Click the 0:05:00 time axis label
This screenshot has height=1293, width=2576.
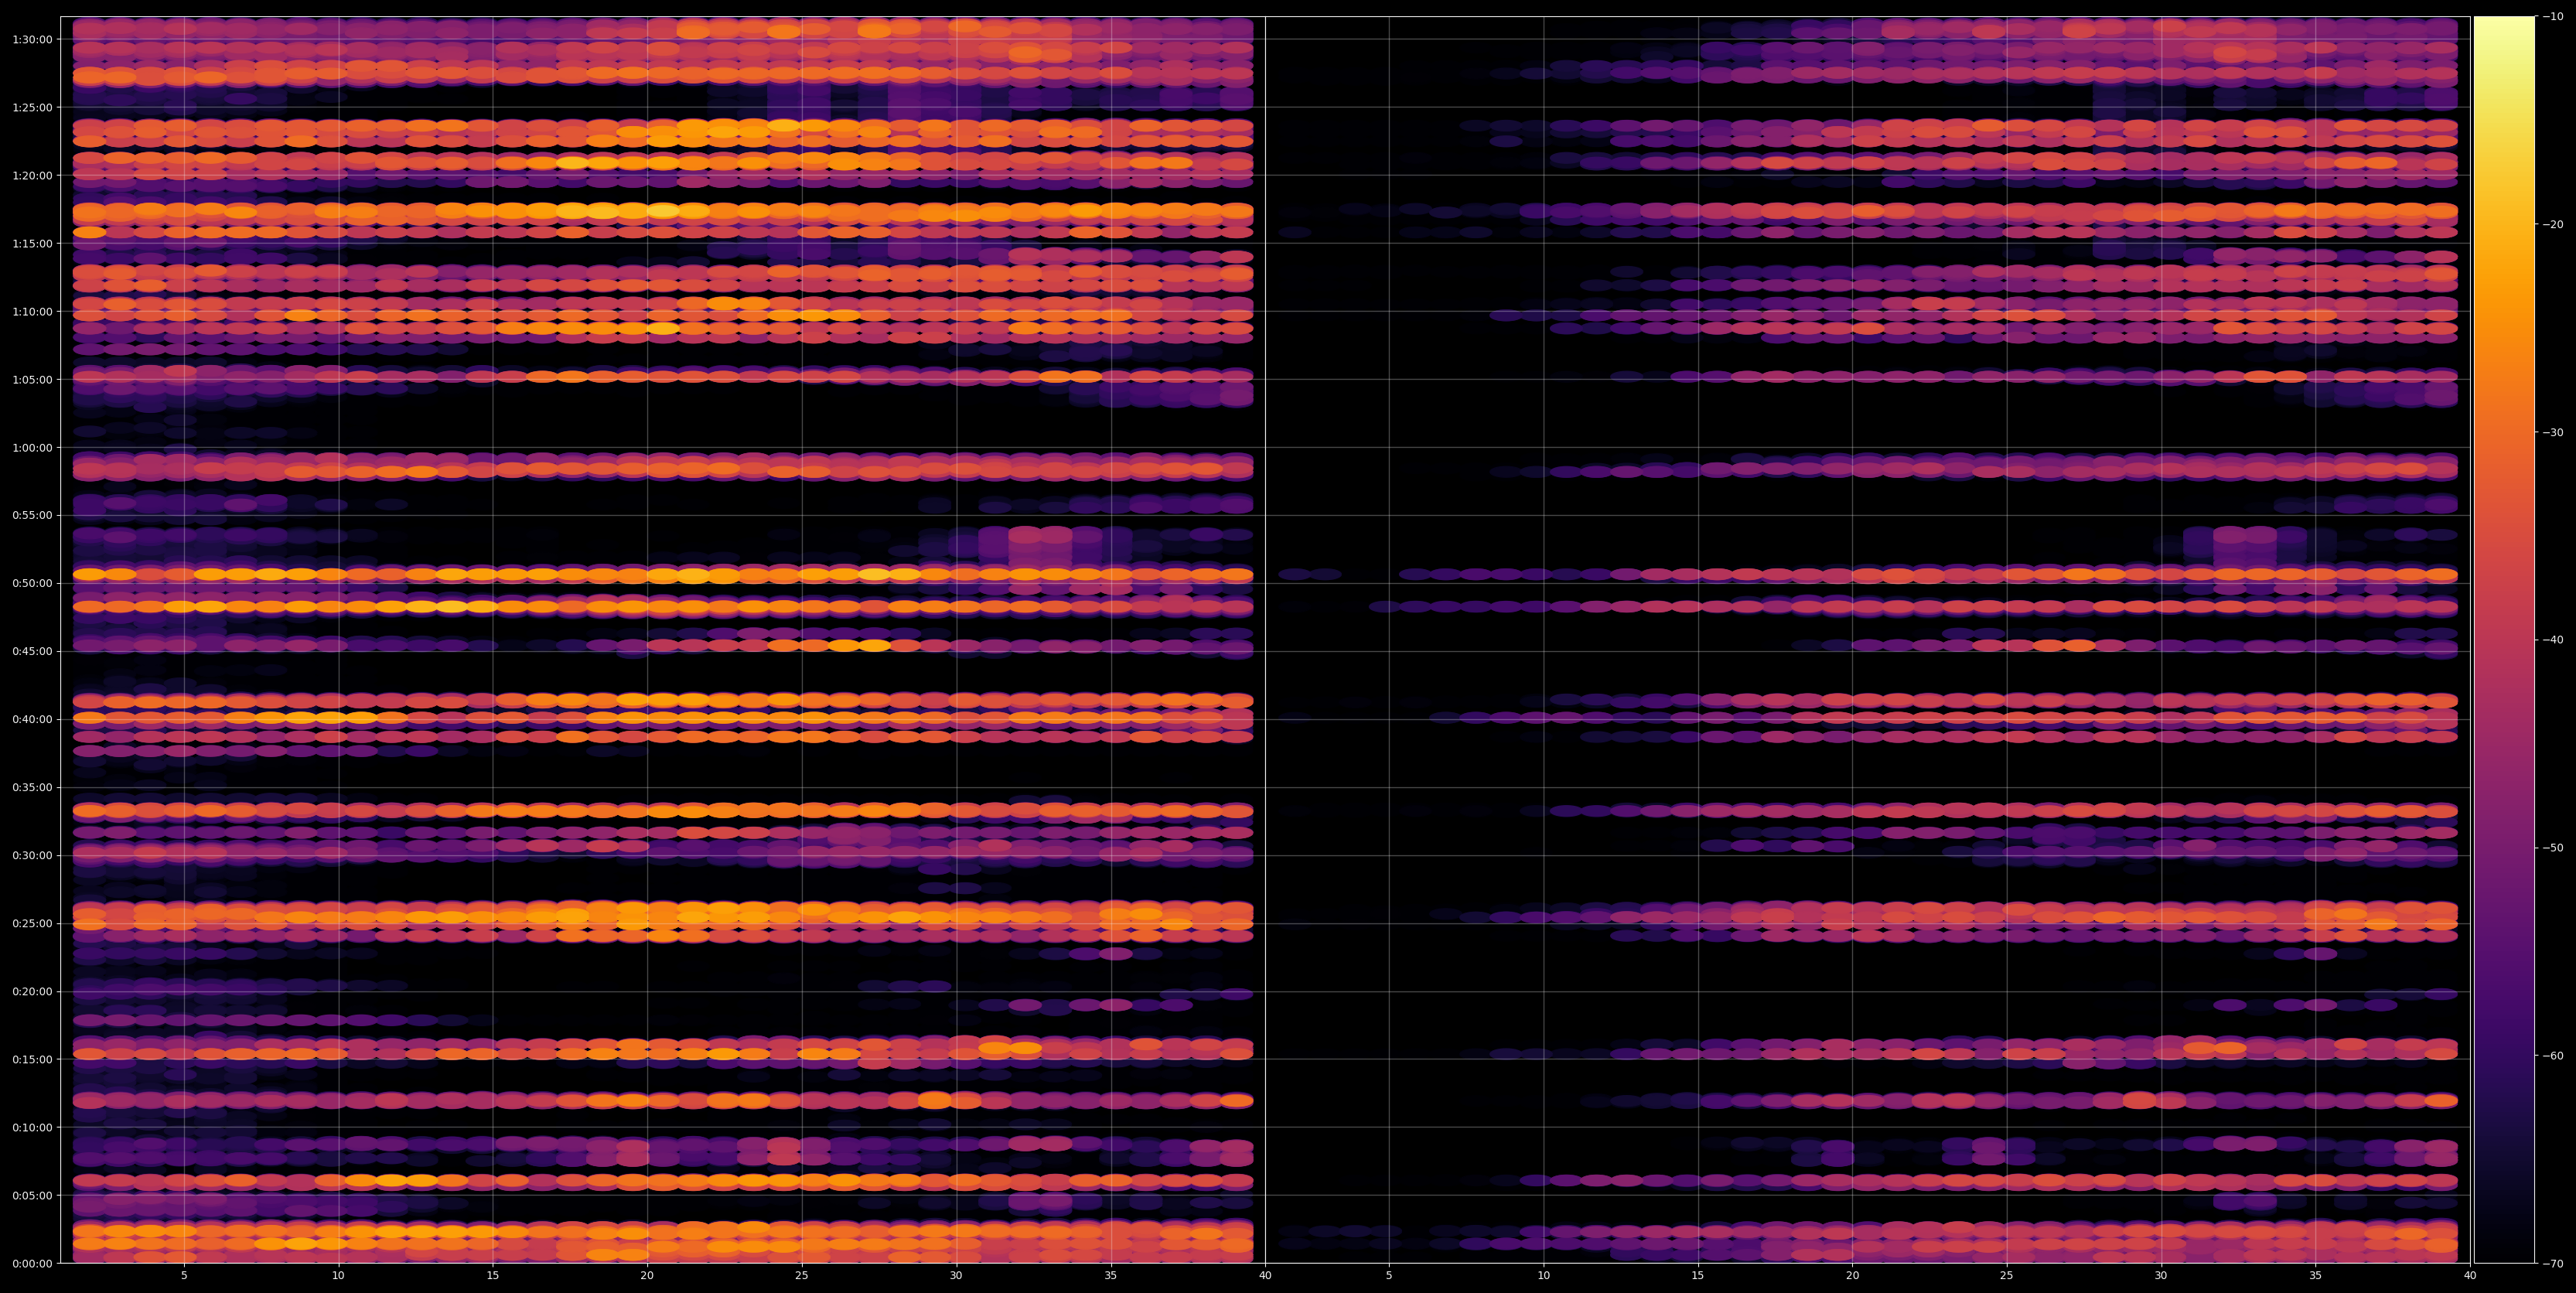point(32,1195)
